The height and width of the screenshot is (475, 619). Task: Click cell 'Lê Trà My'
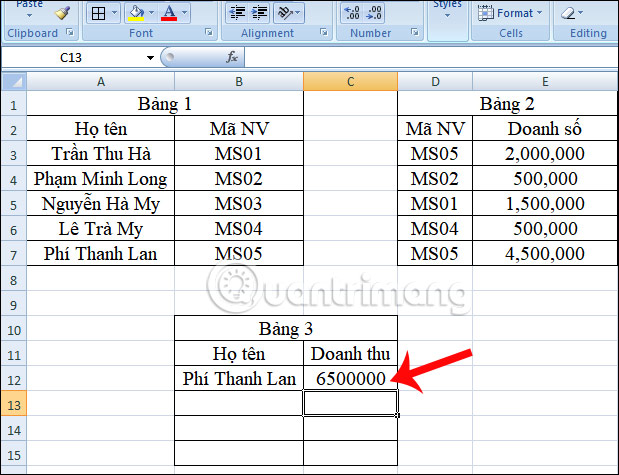[101, 229]
